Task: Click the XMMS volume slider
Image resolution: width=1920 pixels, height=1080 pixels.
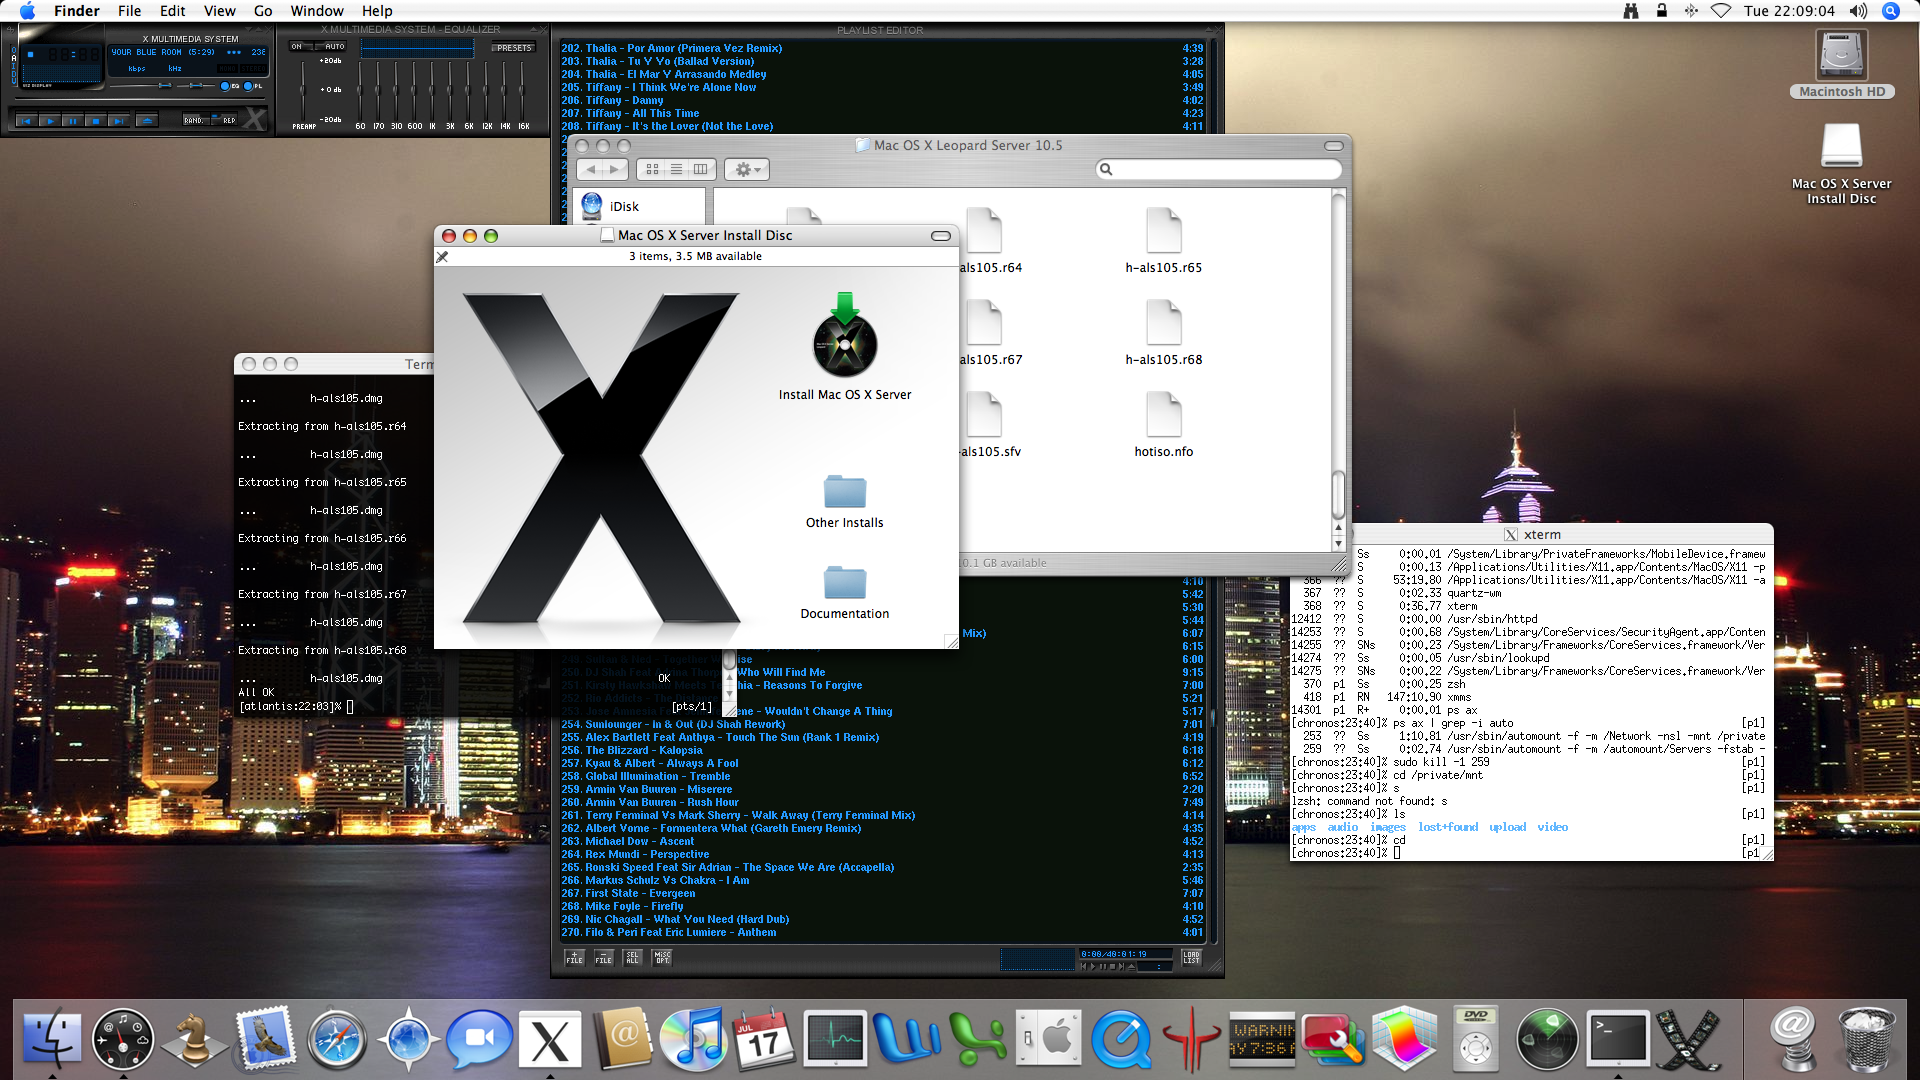Action: click(140, 86)
